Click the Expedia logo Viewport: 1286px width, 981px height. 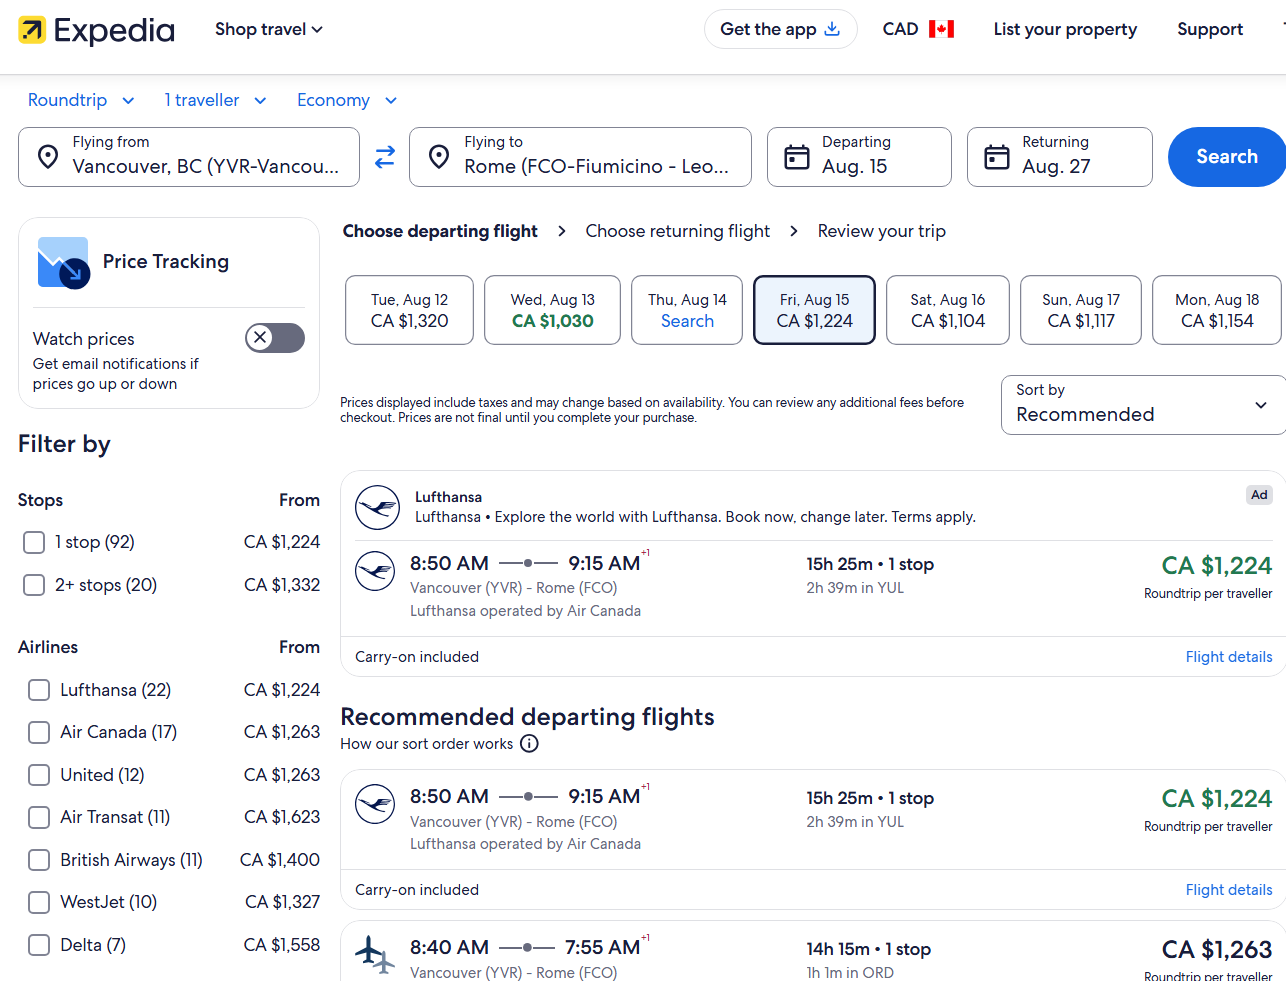95,29
